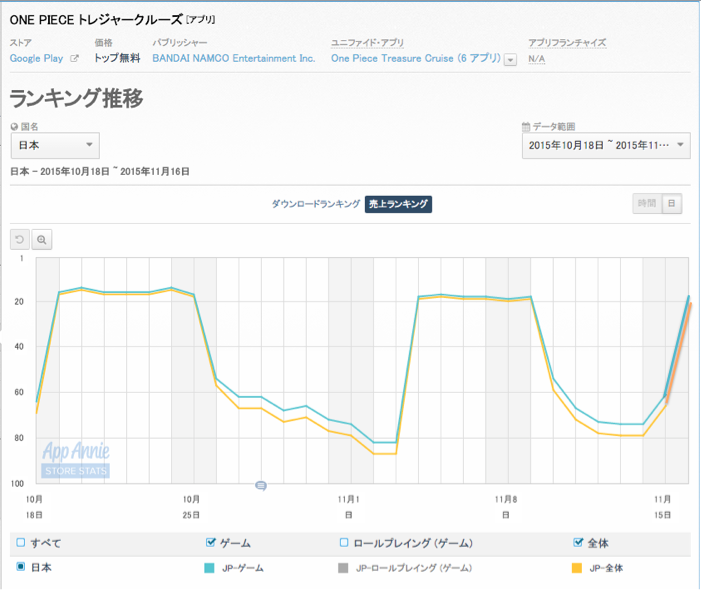Enable the ロールプレイング (ゲーム) checkbox
This screenshot has height=590, width=701.
pos(344,543)
